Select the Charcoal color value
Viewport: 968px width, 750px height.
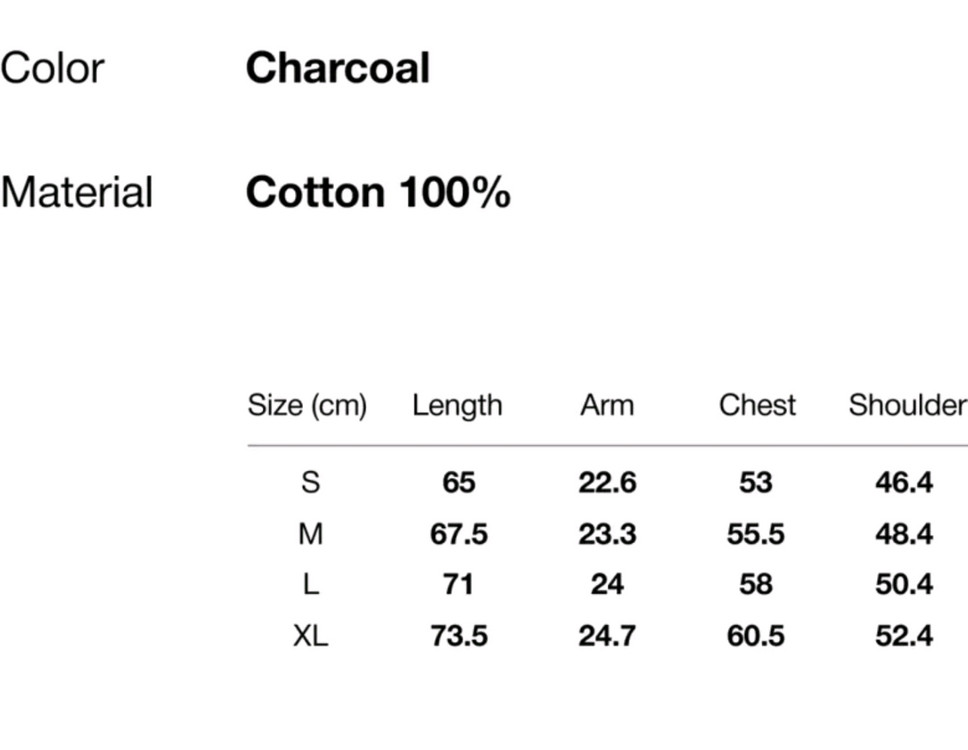(x=337, y=69)
